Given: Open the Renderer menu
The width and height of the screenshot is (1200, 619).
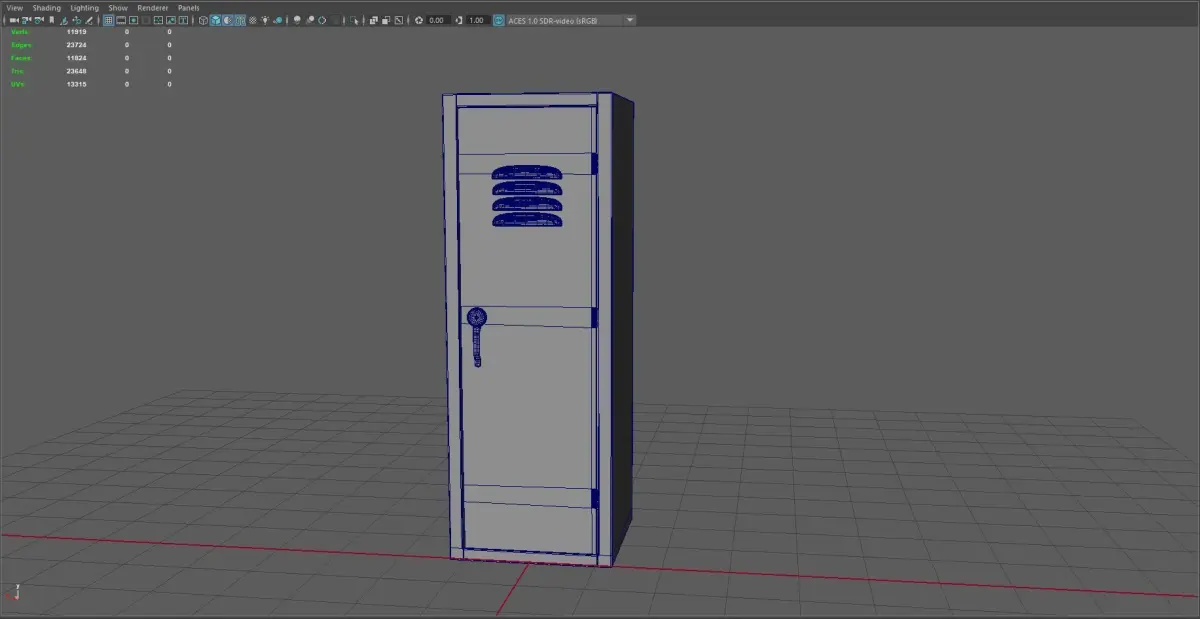Looking at the screenshot, I should pyautogui.click(x=153, y=7).
